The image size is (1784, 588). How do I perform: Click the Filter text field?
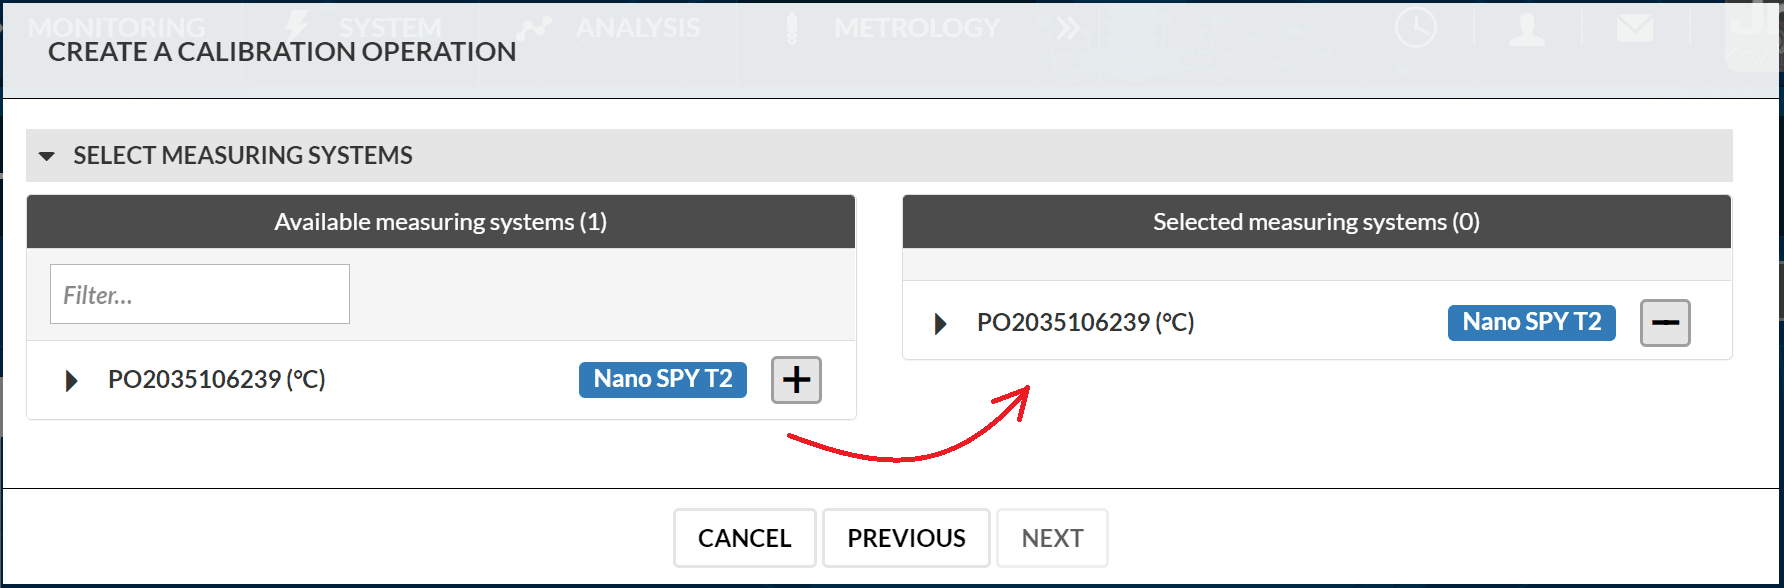pos(200,294)
